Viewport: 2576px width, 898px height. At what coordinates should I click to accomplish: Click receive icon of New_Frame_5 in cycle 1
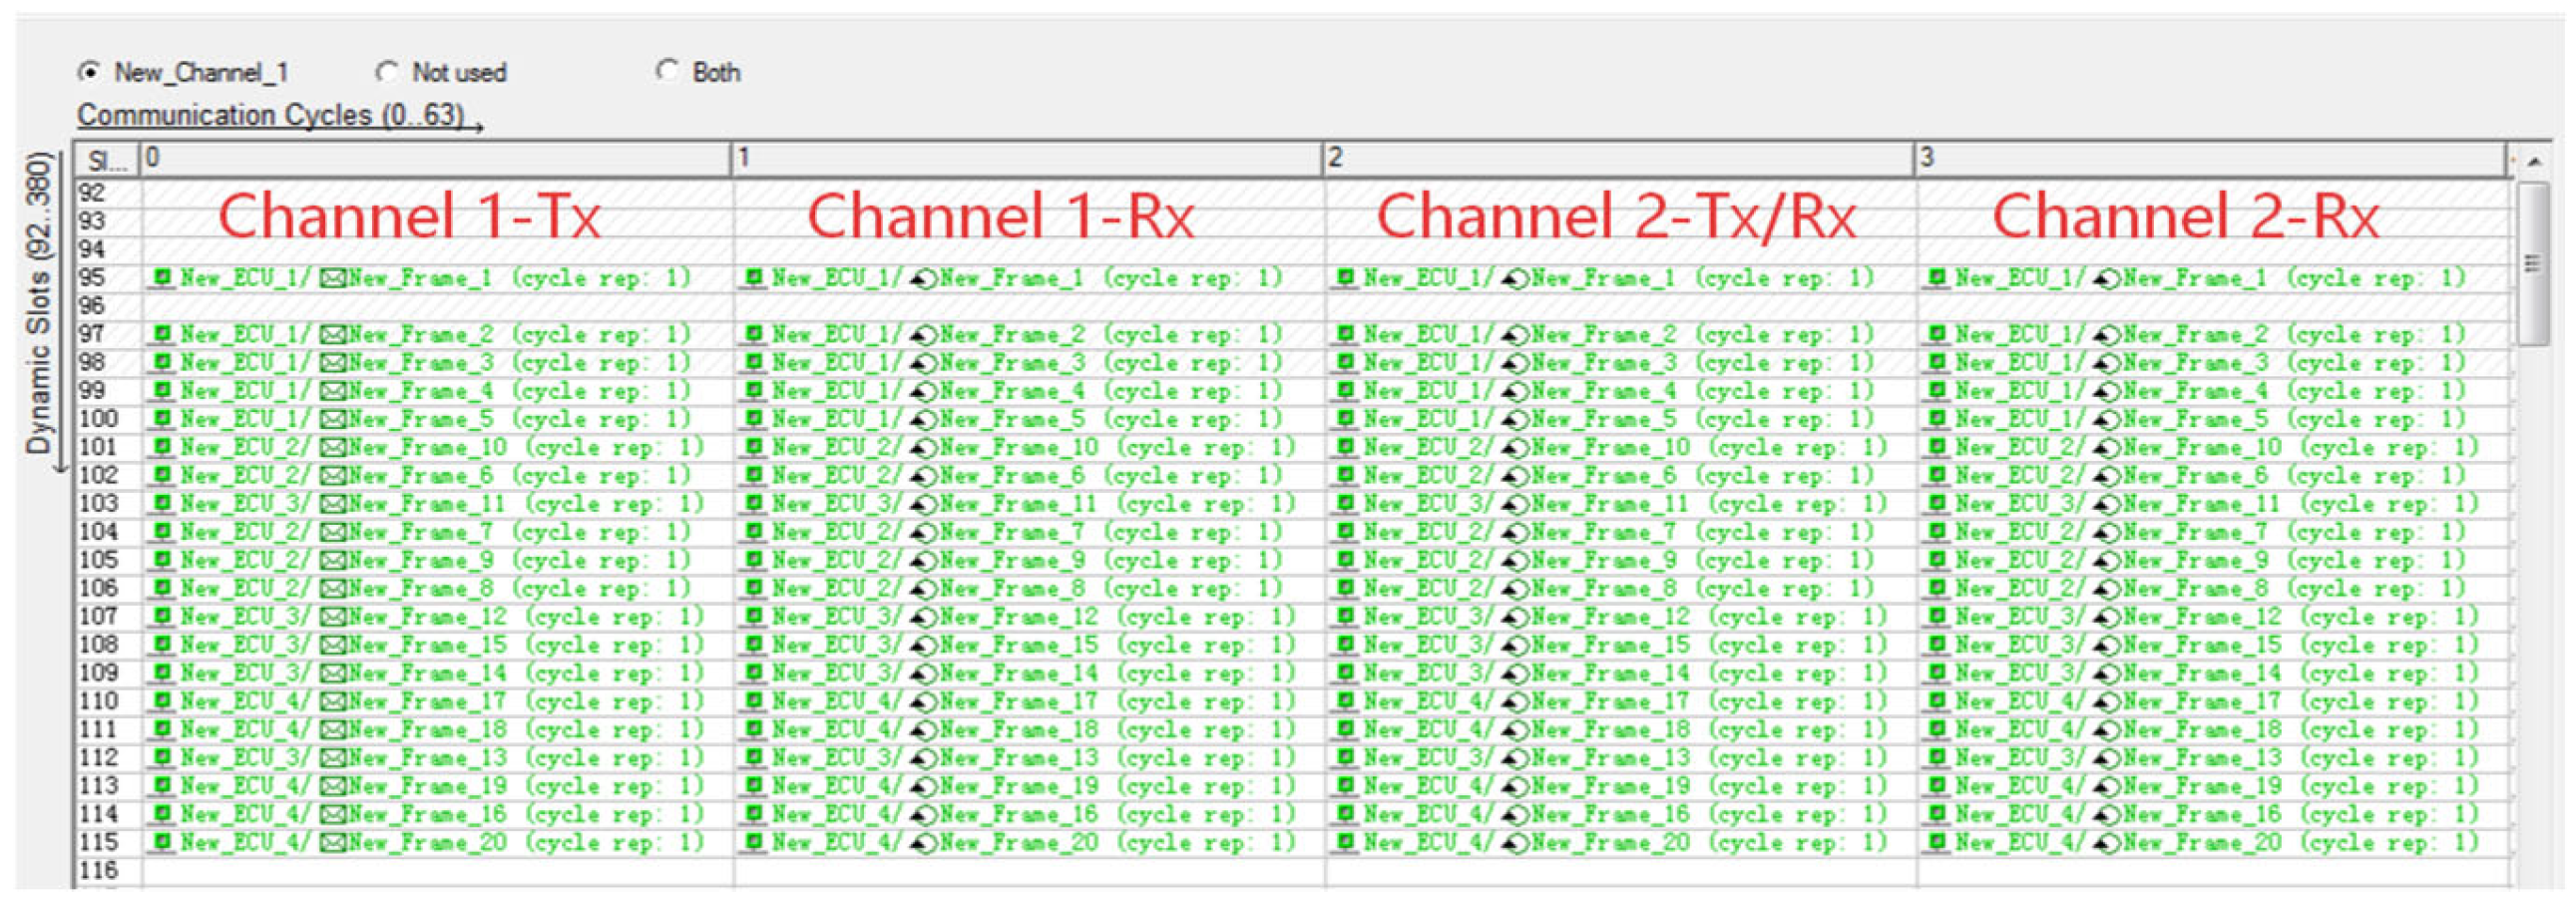(924, 419)
